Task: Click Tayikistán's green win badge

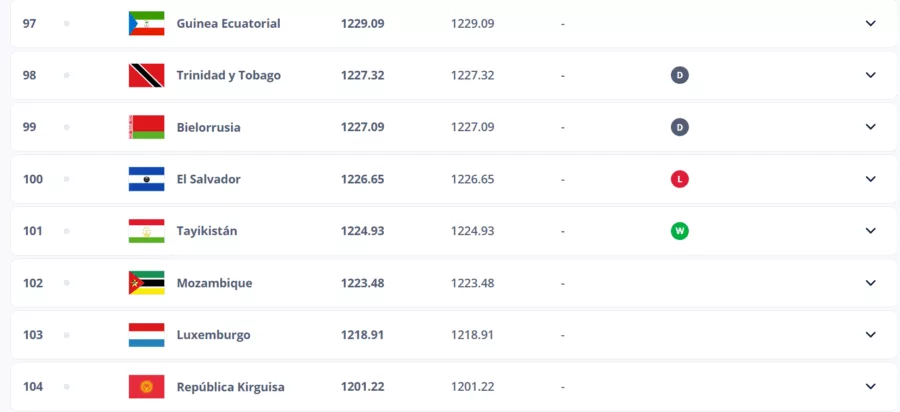Action: pyautogui.click(x=680, y=231)
